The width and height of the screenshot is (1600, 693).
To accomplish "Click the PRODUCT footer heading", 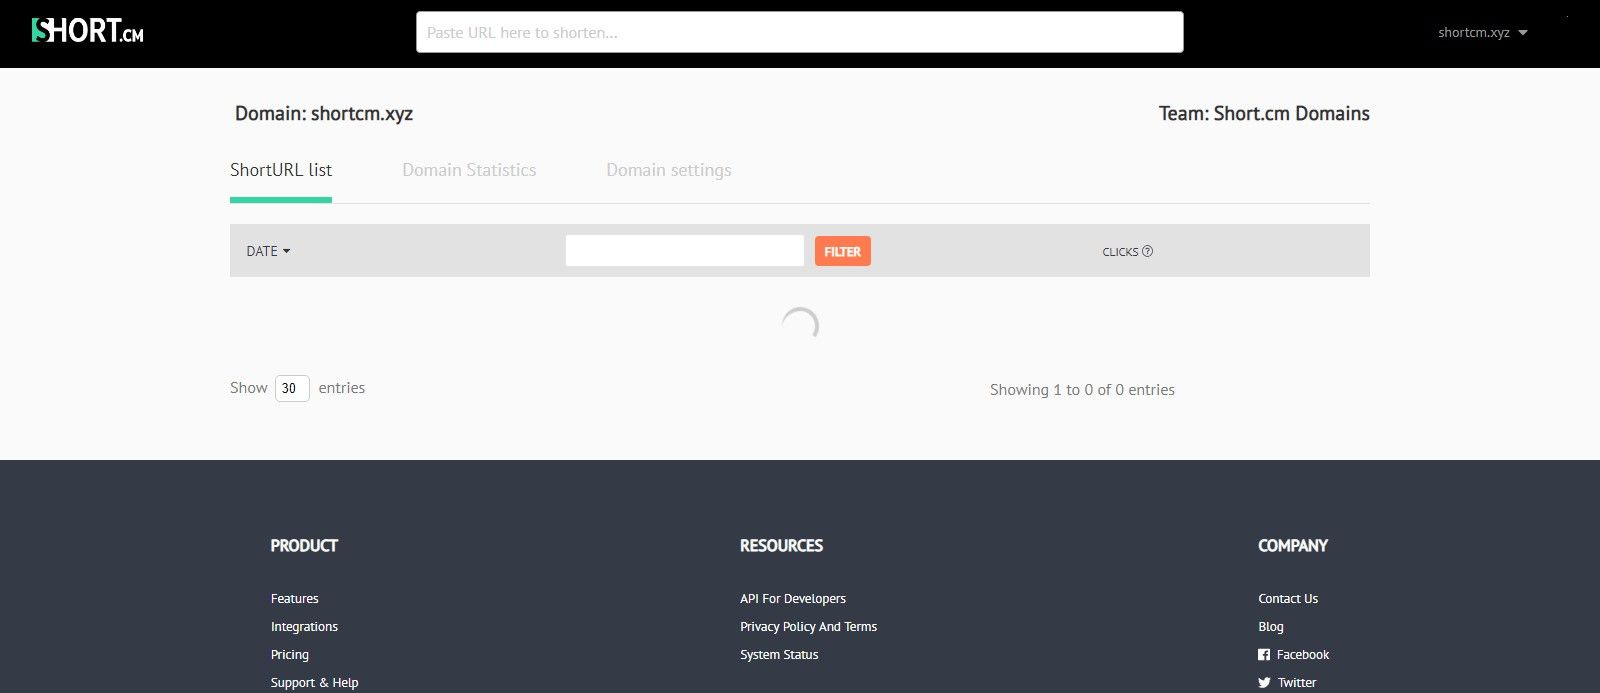I will (304, 546).
